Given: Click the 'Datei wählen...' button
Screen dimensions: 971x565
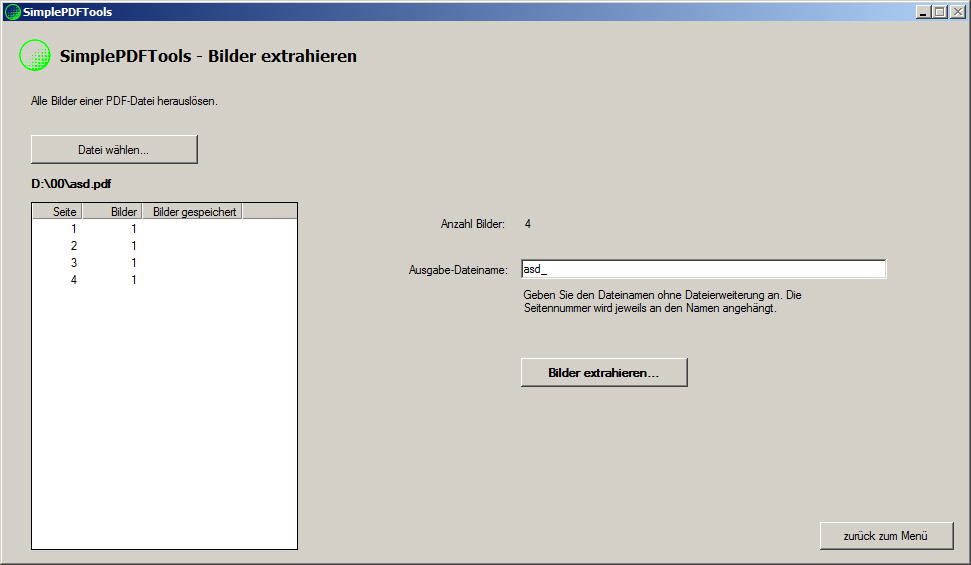Looking at the screenshot, I should (x=114, y=149).
